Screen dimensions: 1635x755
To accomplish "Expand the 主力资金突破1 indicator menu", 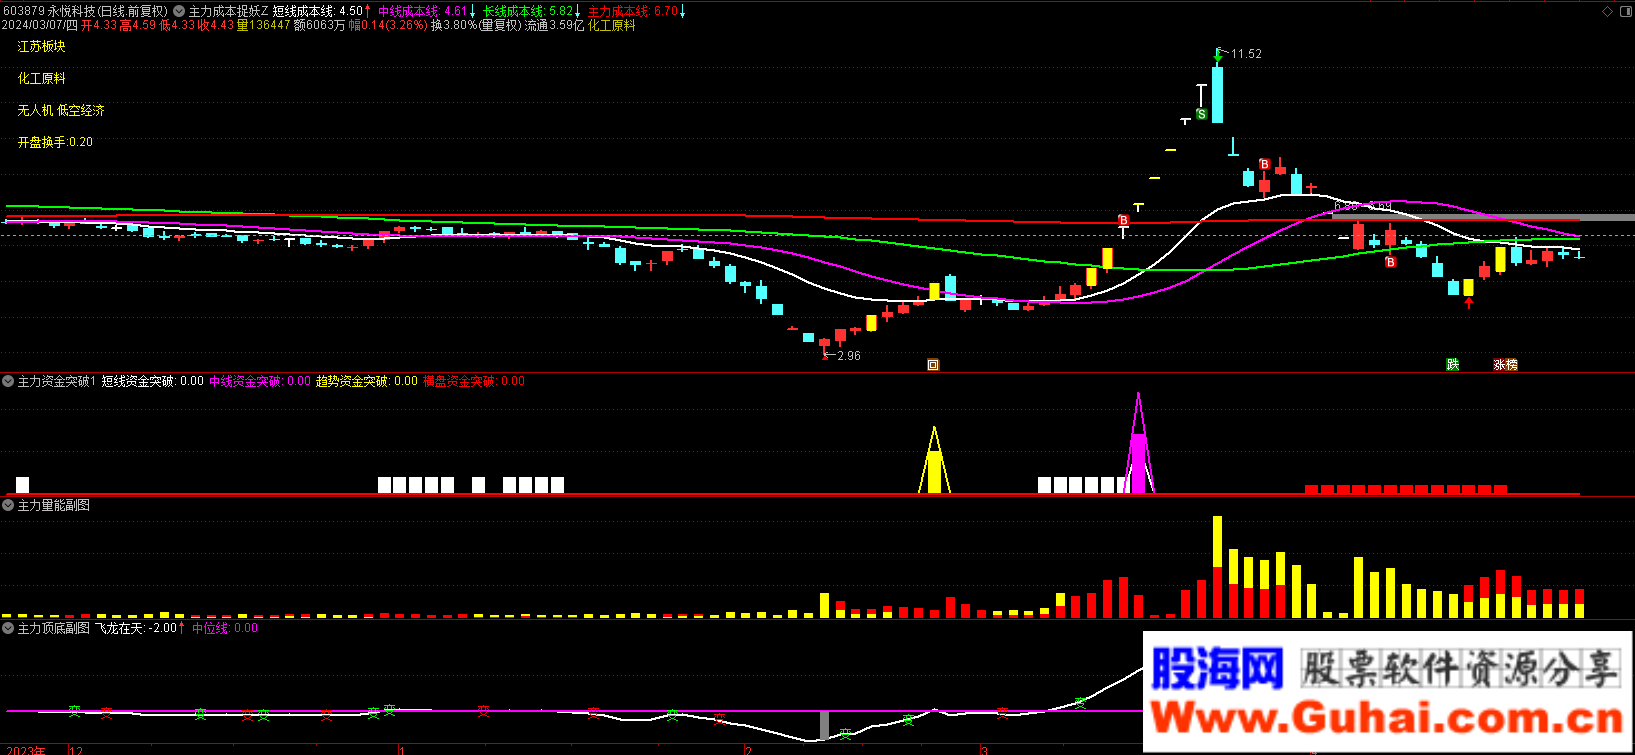I will tap(9, 381).
